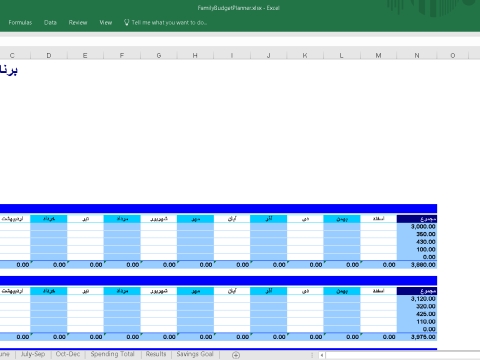480x360 pixels.
Task: Select column N header
Action: click(417, 55)
